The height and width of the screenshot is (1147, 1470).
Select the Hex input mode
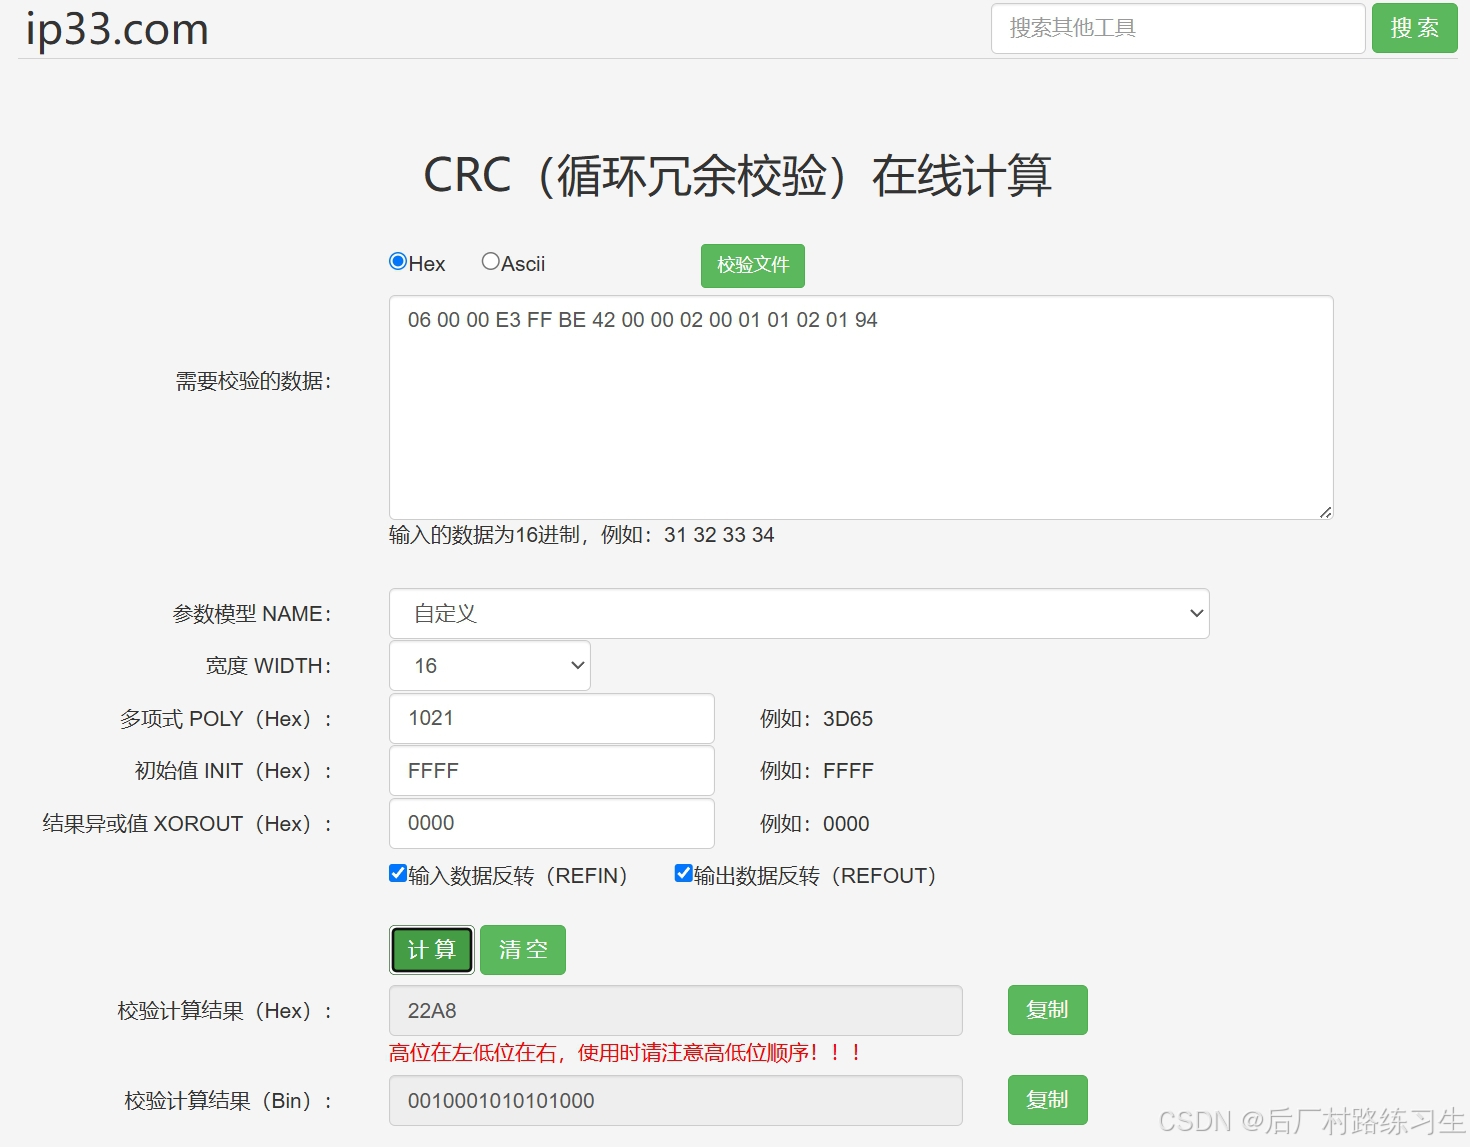point(398,260)
